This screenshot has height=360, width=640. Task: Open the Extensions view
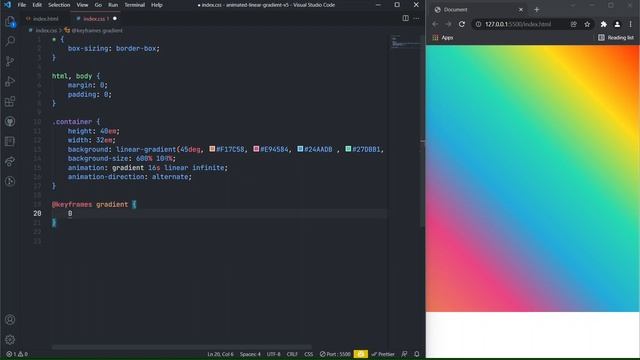(10, 101)
